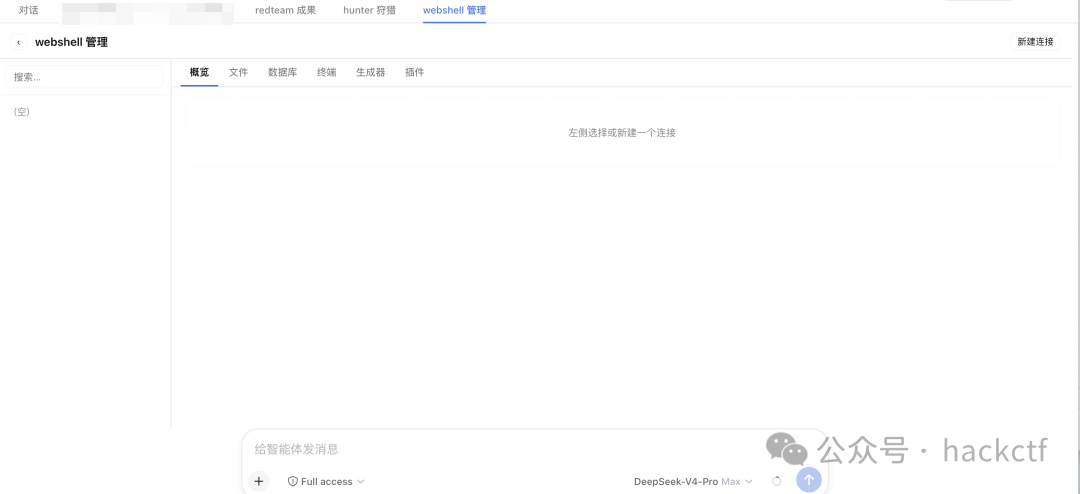1080x494 pixels.
Task: Open the redteam 成果 tab
Action: tap(285, 10)
